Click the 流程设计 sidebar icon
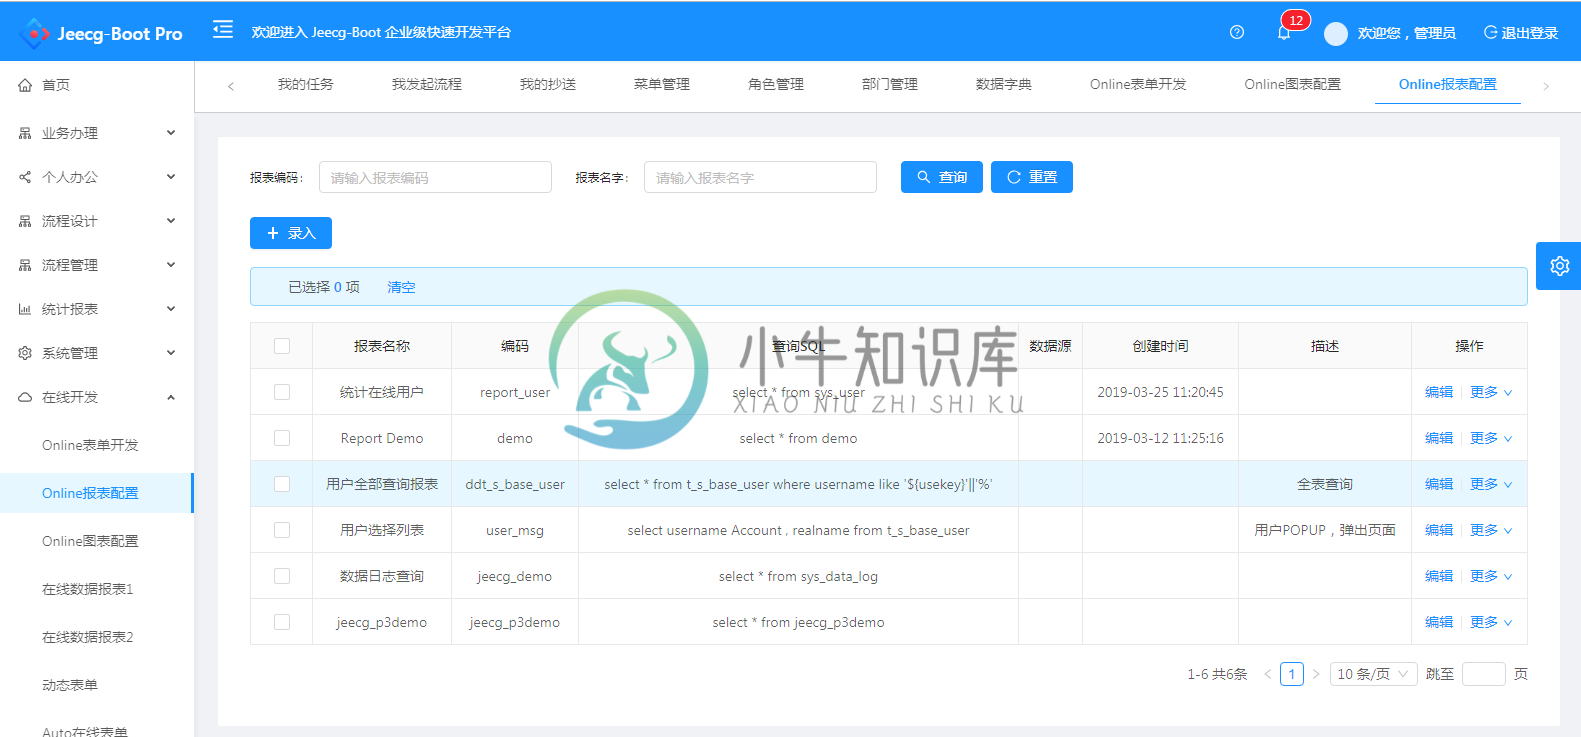The image size is (1581, 737). (x=25, y=221)
